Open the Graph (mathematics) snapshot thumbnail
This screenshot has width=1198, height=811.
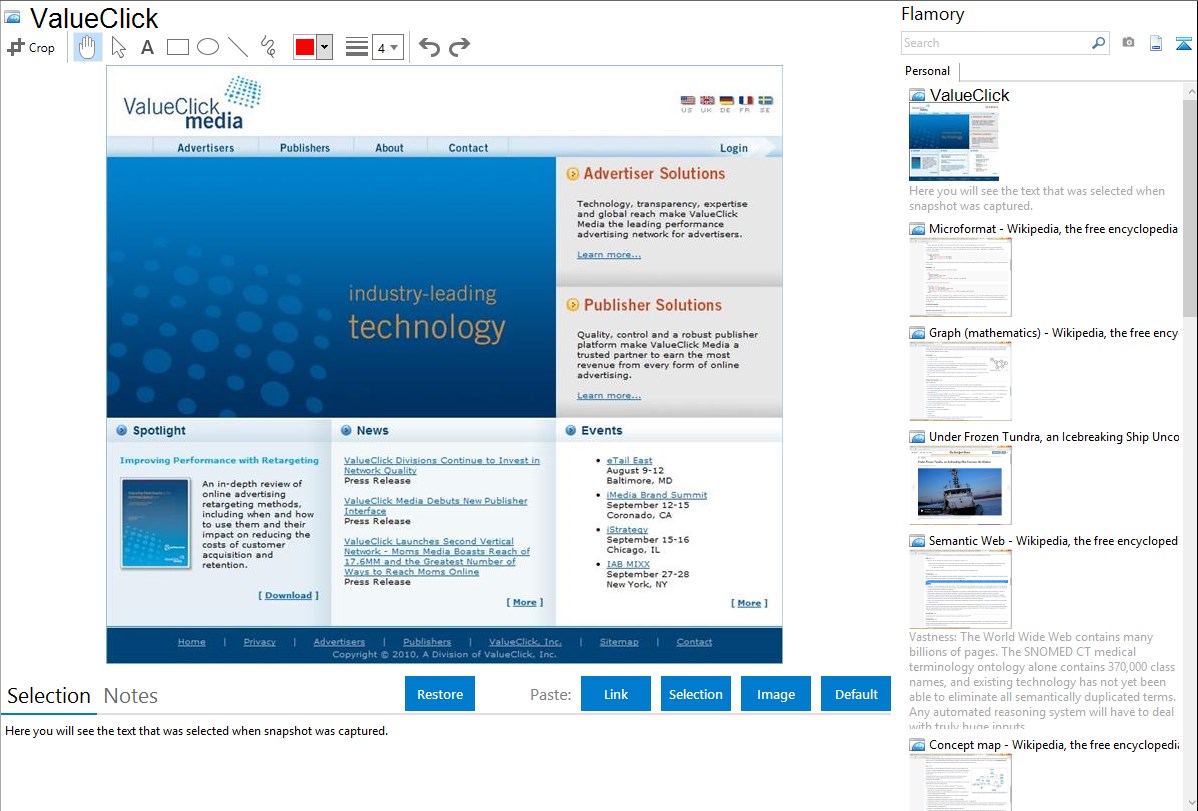[960, 381]
